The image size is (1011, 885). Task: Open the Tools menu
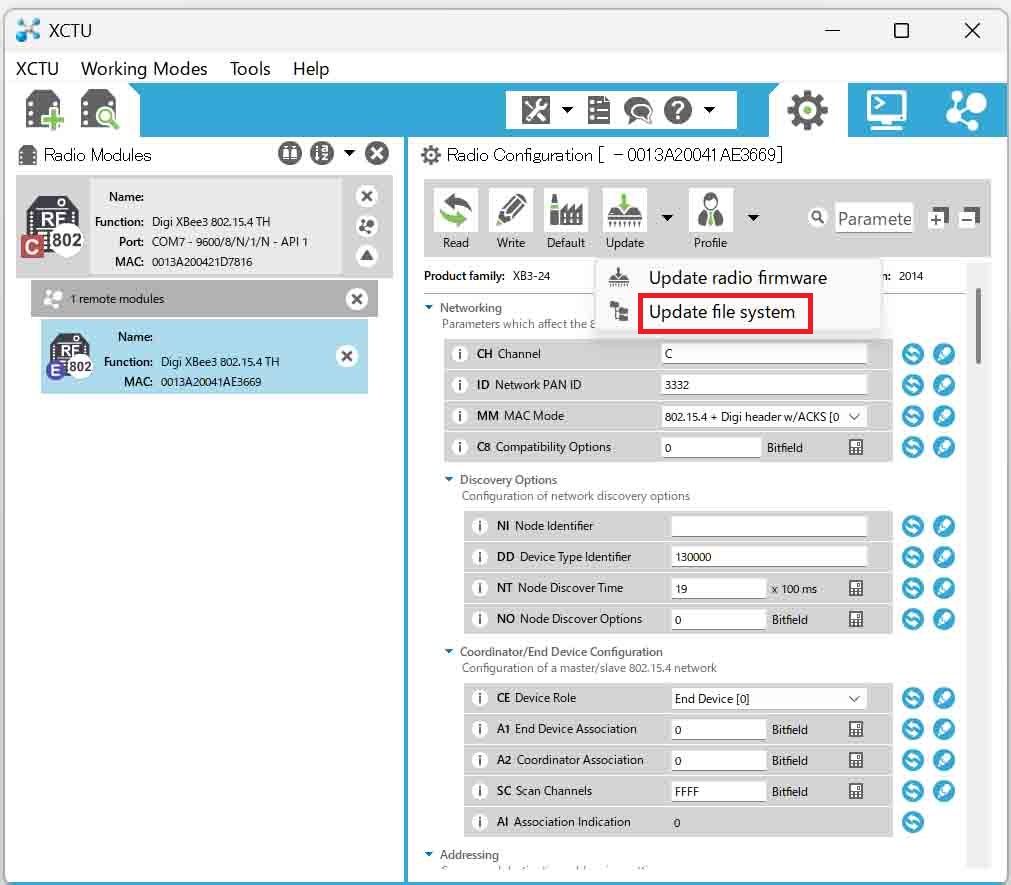(x=250, y=69)
